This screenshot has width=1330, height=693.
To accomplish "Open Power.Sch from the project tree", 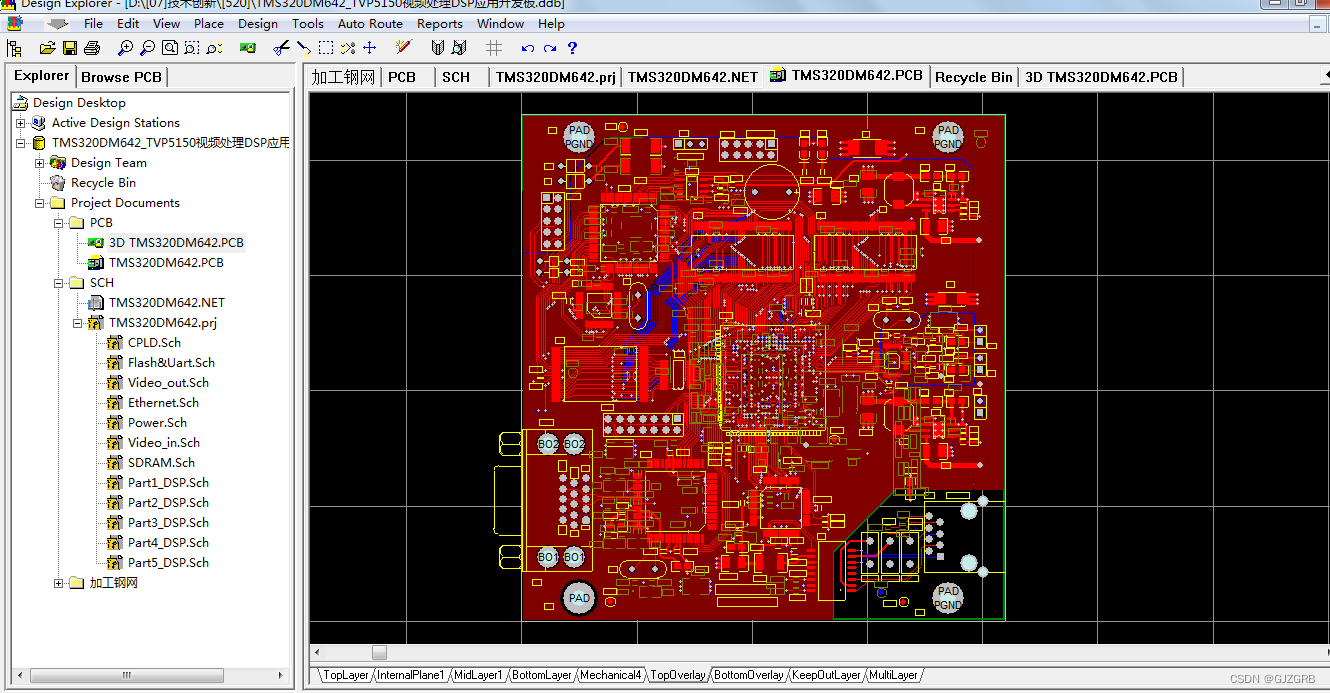I will [158, 422].
